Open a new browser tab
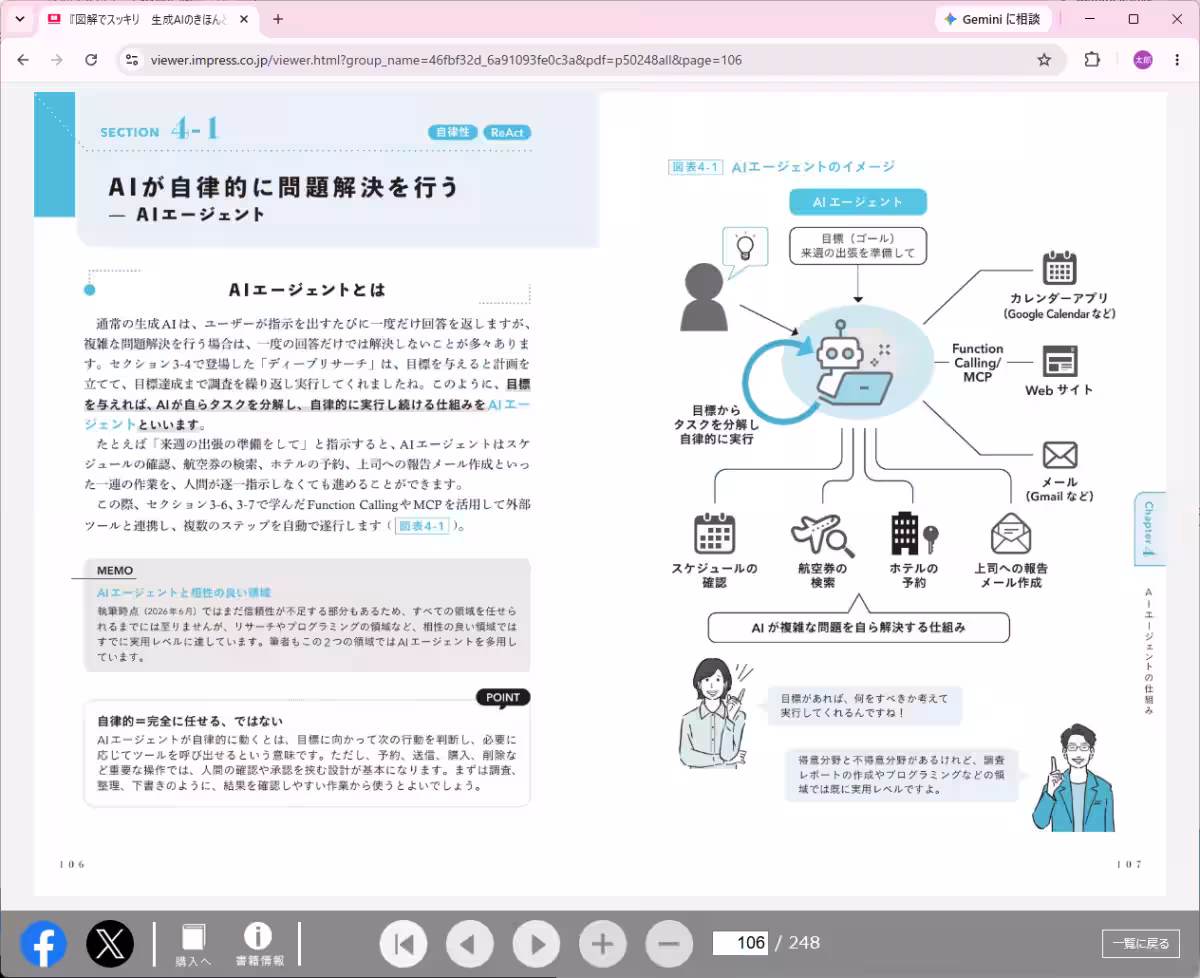Screen dimensions: 1200x978 (x=278, y=19)
